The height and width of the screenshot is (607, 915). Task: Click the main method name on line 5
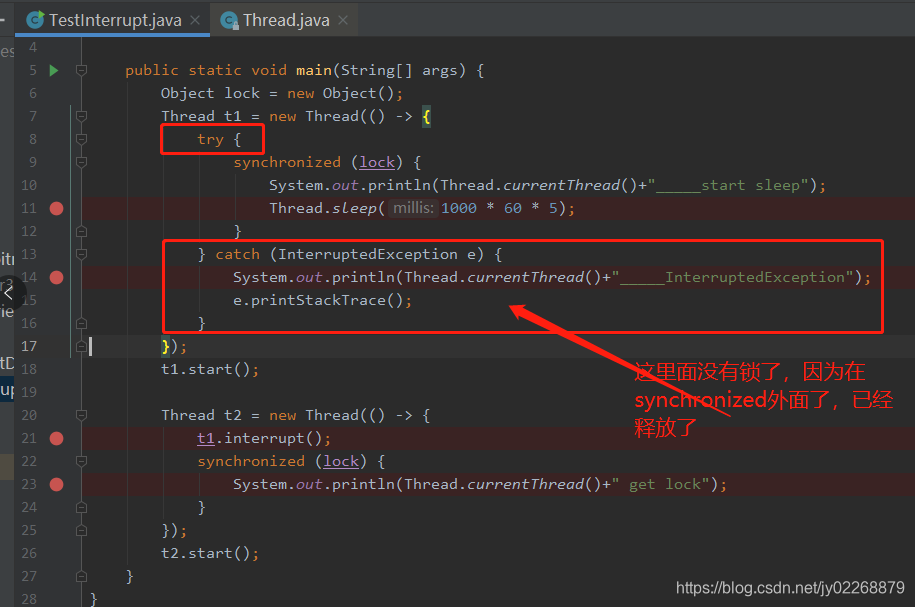(313, 71)
